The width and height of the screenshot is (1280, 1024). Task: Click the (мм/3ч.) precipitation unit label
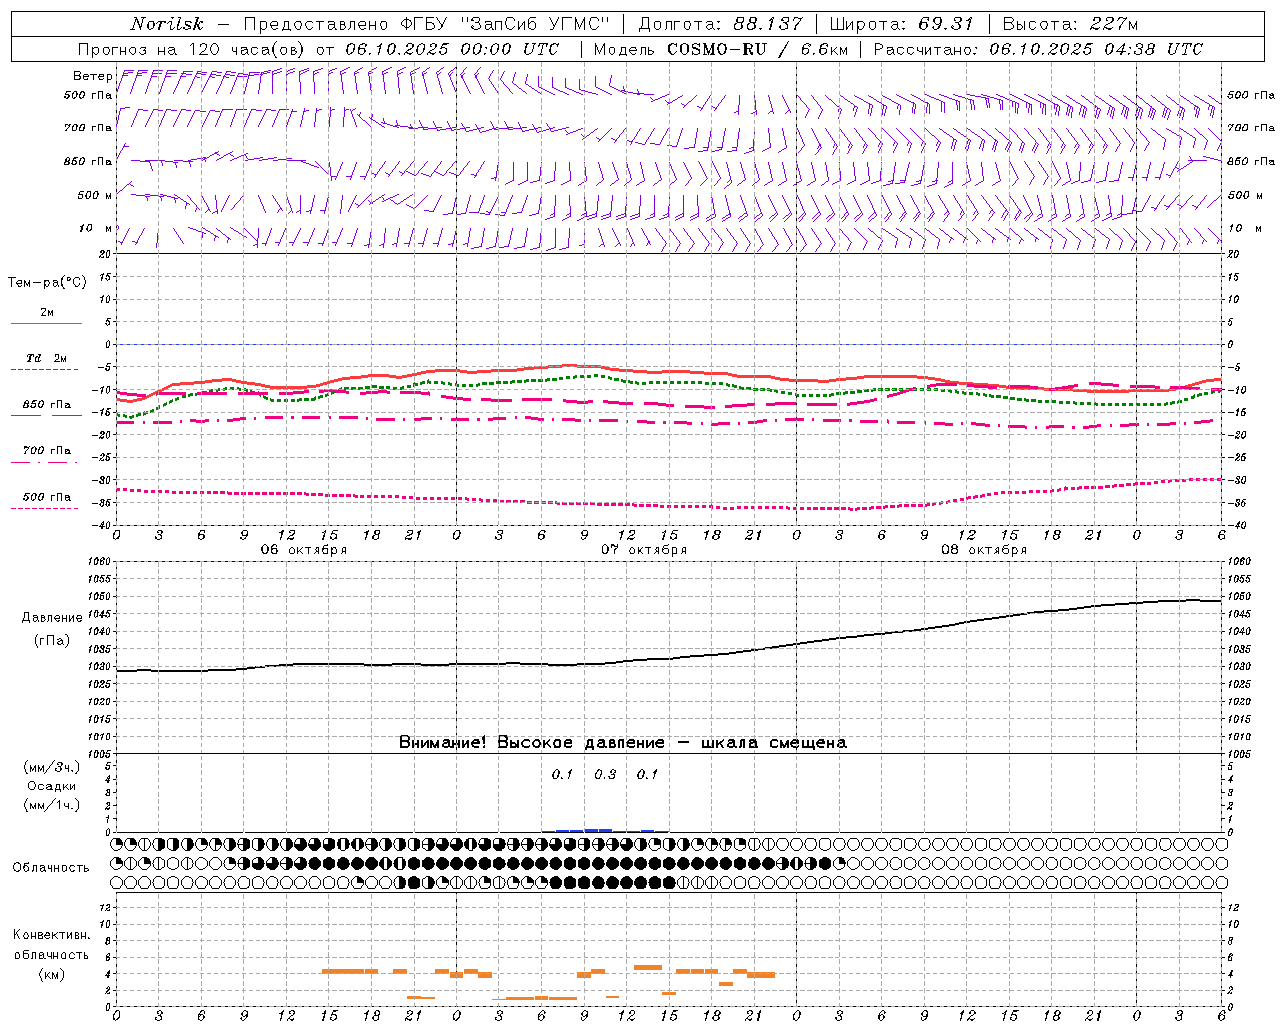click(x=51, y=767)
